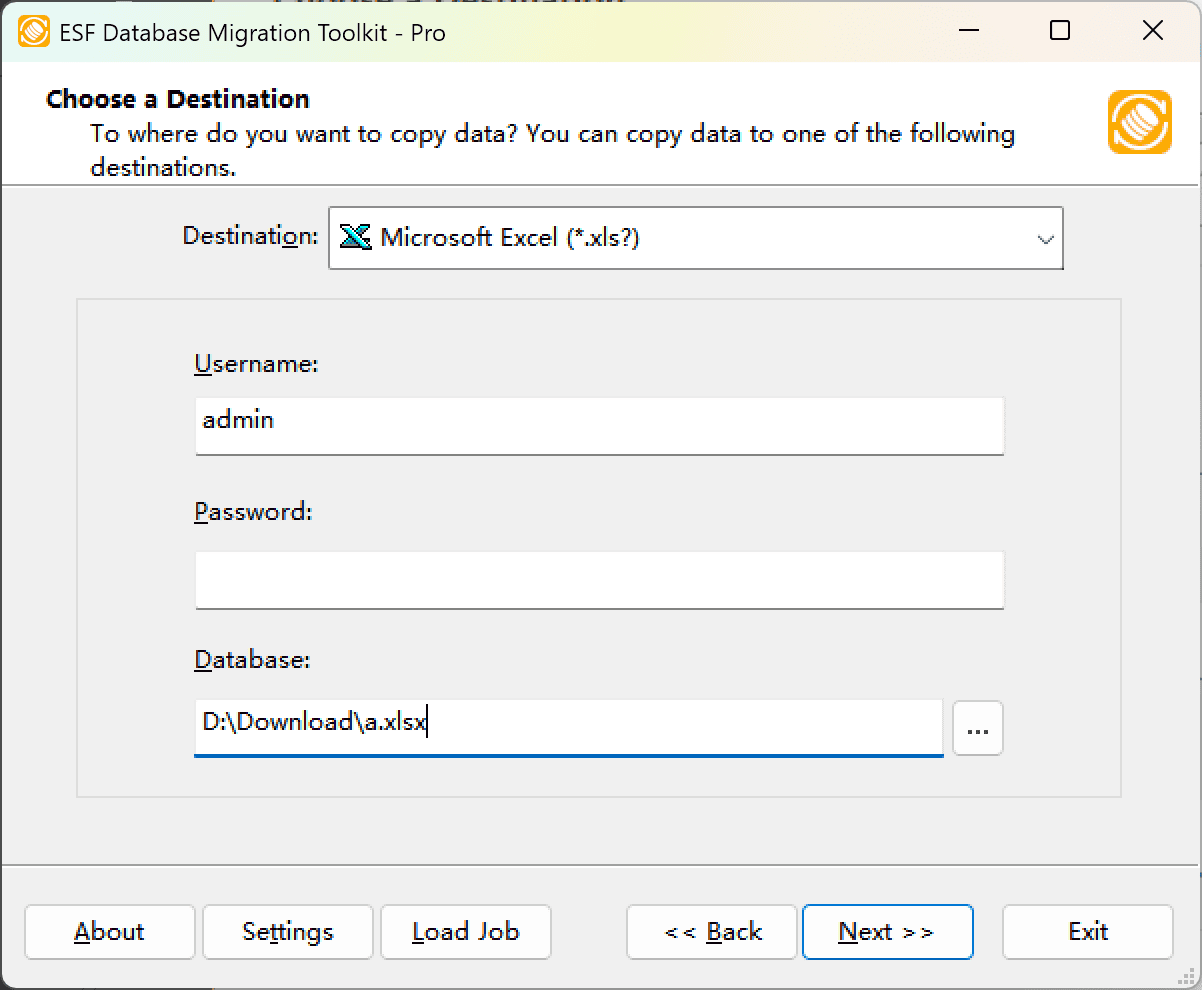This screenshot has width=1202, height=990.
Task: Click the Microsoft Excel icon in the Destination field
Action: tap(356, 238)
